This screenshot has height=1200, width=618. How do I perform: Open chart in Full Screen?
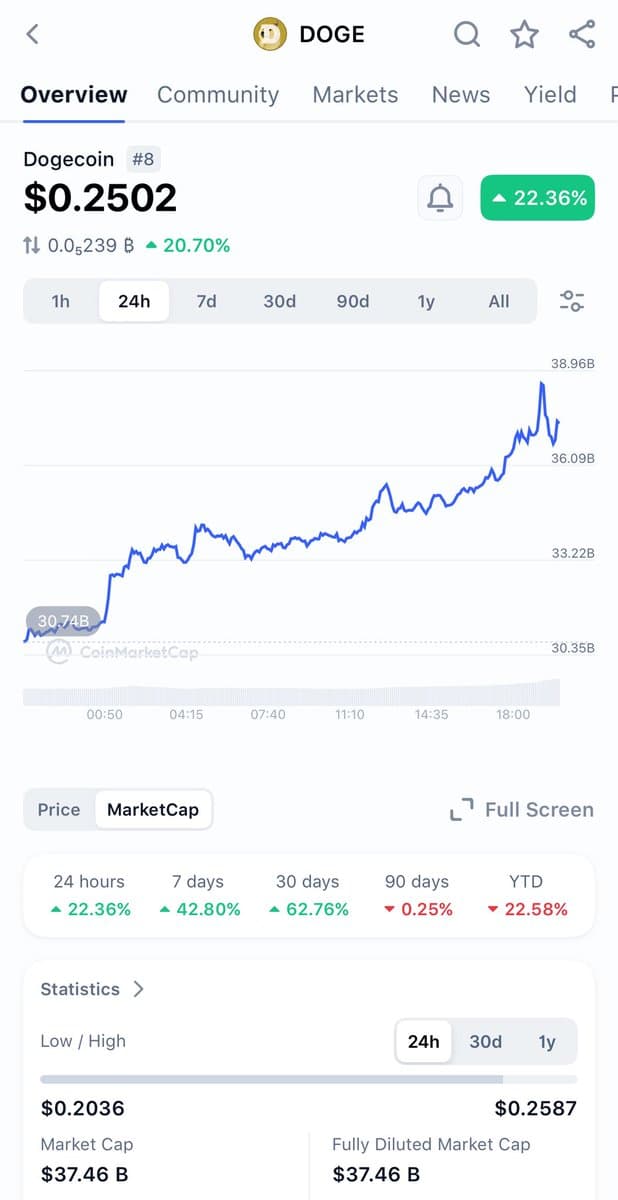point(521,810)
